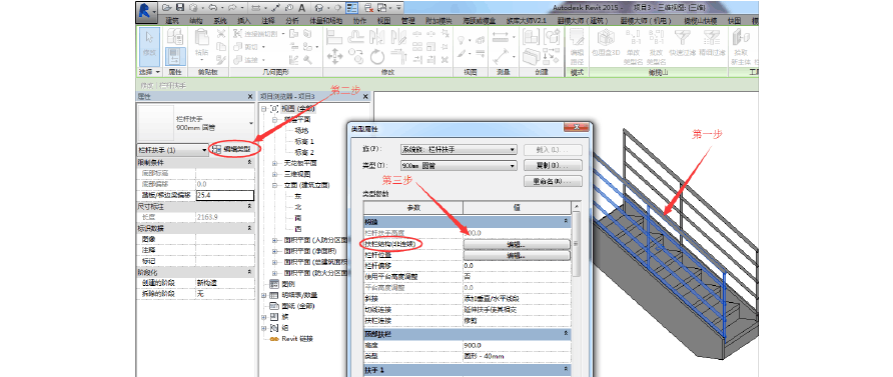Click the Move four-arrow icon
Viewport: 893px width, 377px height.
click(334, 56)
